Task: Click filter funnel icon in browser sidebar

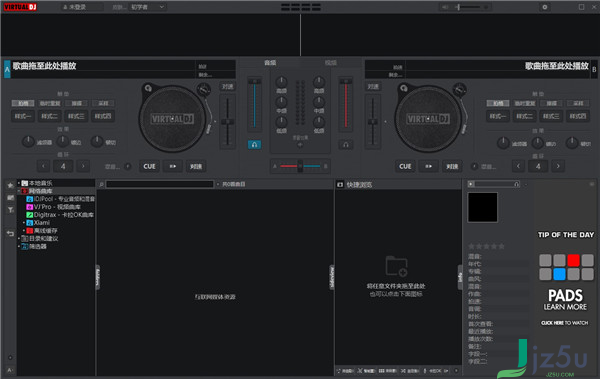Action: click(10, 210)
